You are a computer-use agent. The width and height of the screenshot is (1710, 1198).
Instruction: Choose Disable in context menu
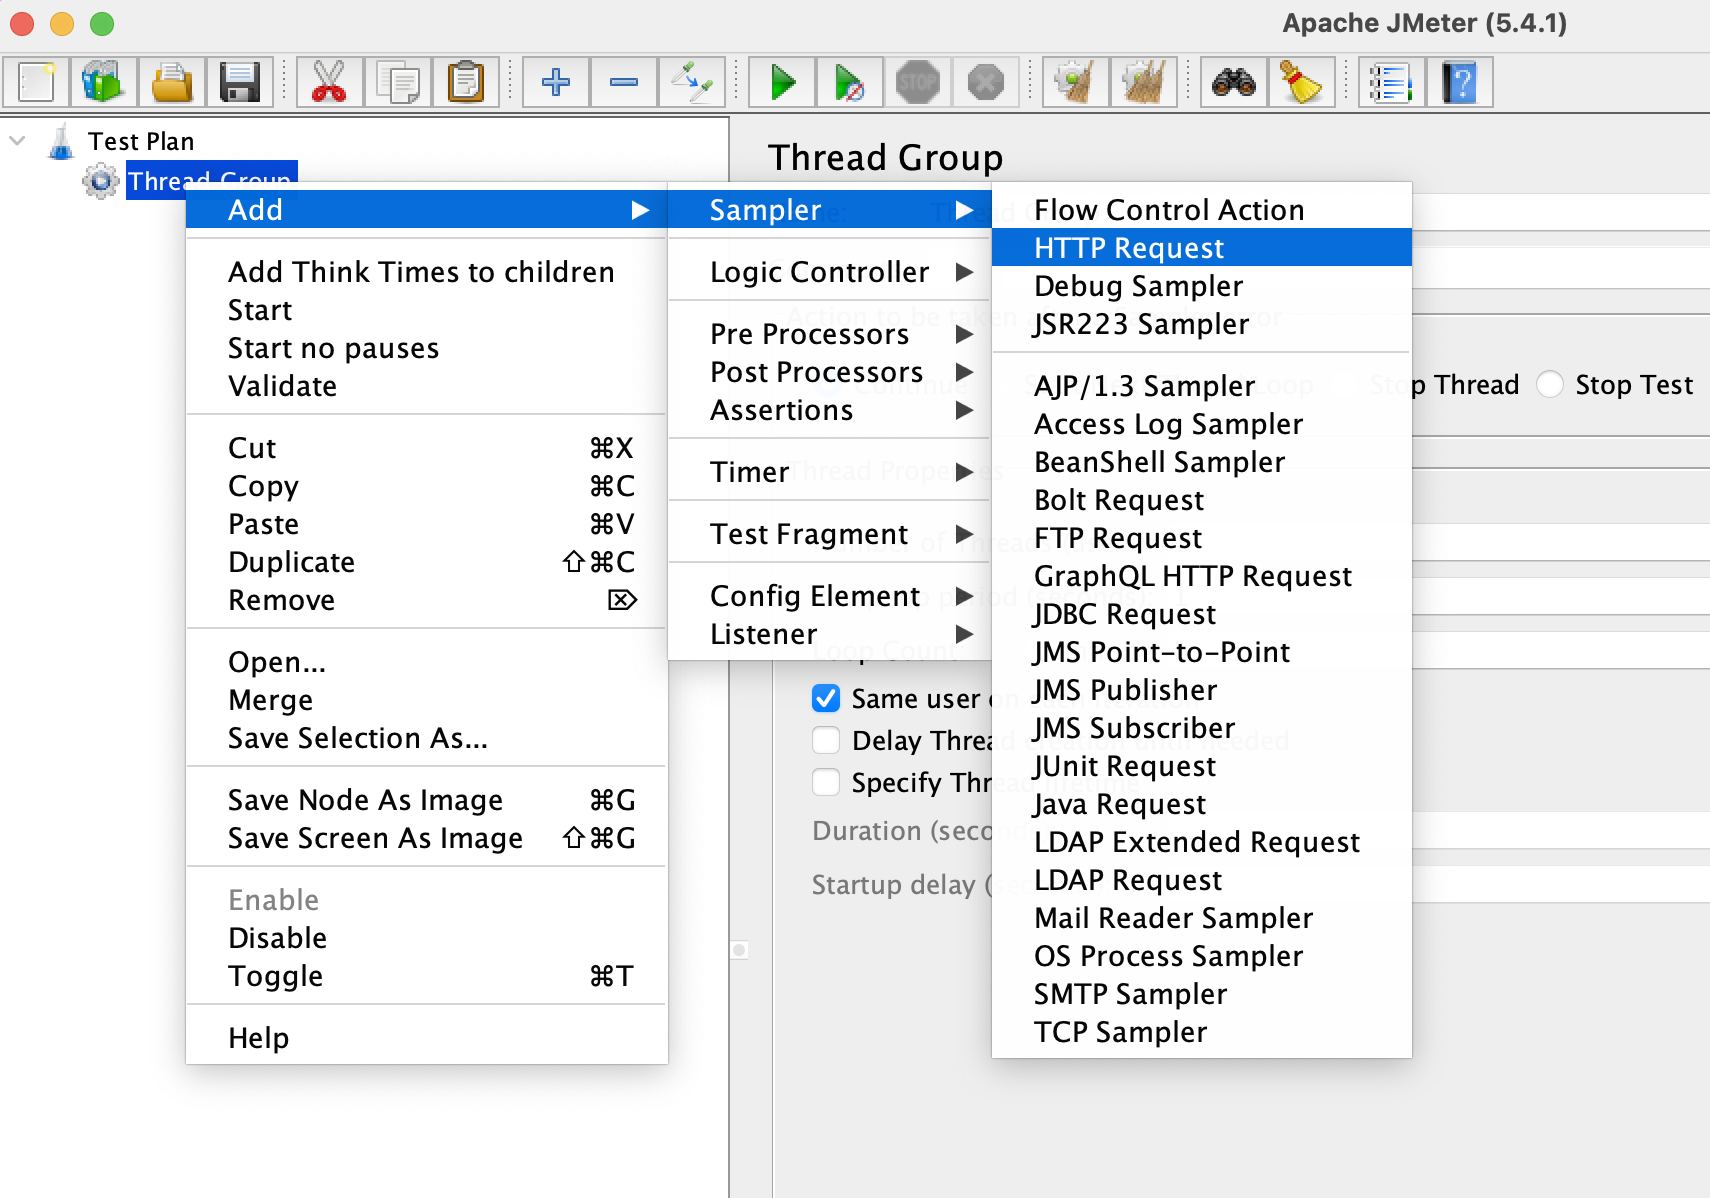427,938
